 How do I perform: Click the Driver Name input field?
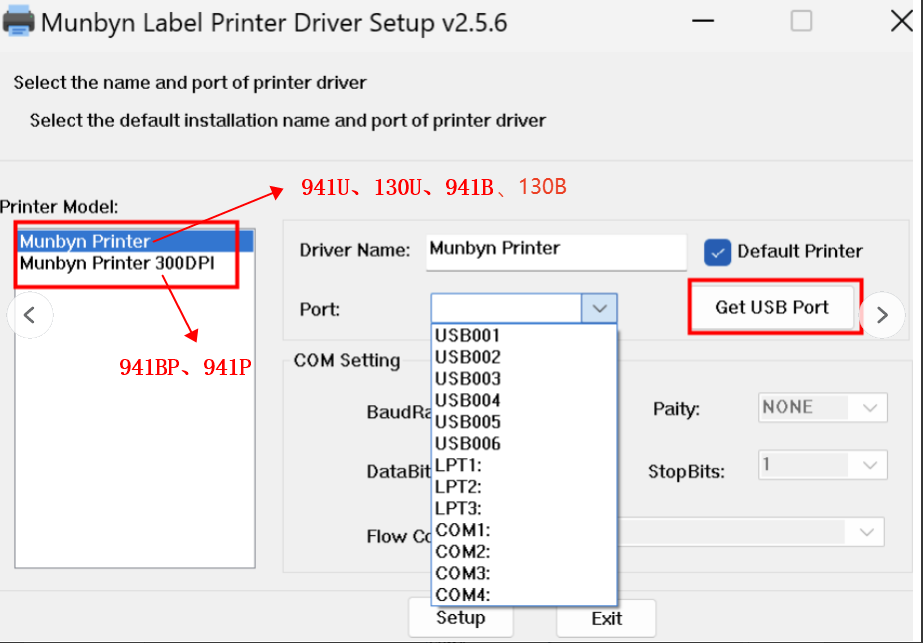556,252
